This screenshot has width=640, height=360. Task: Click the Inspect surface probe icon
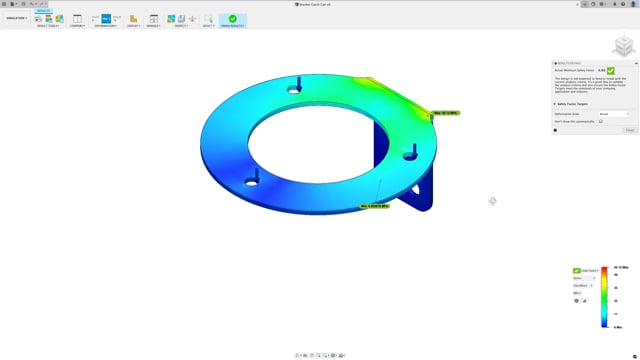tap(171, 19)
